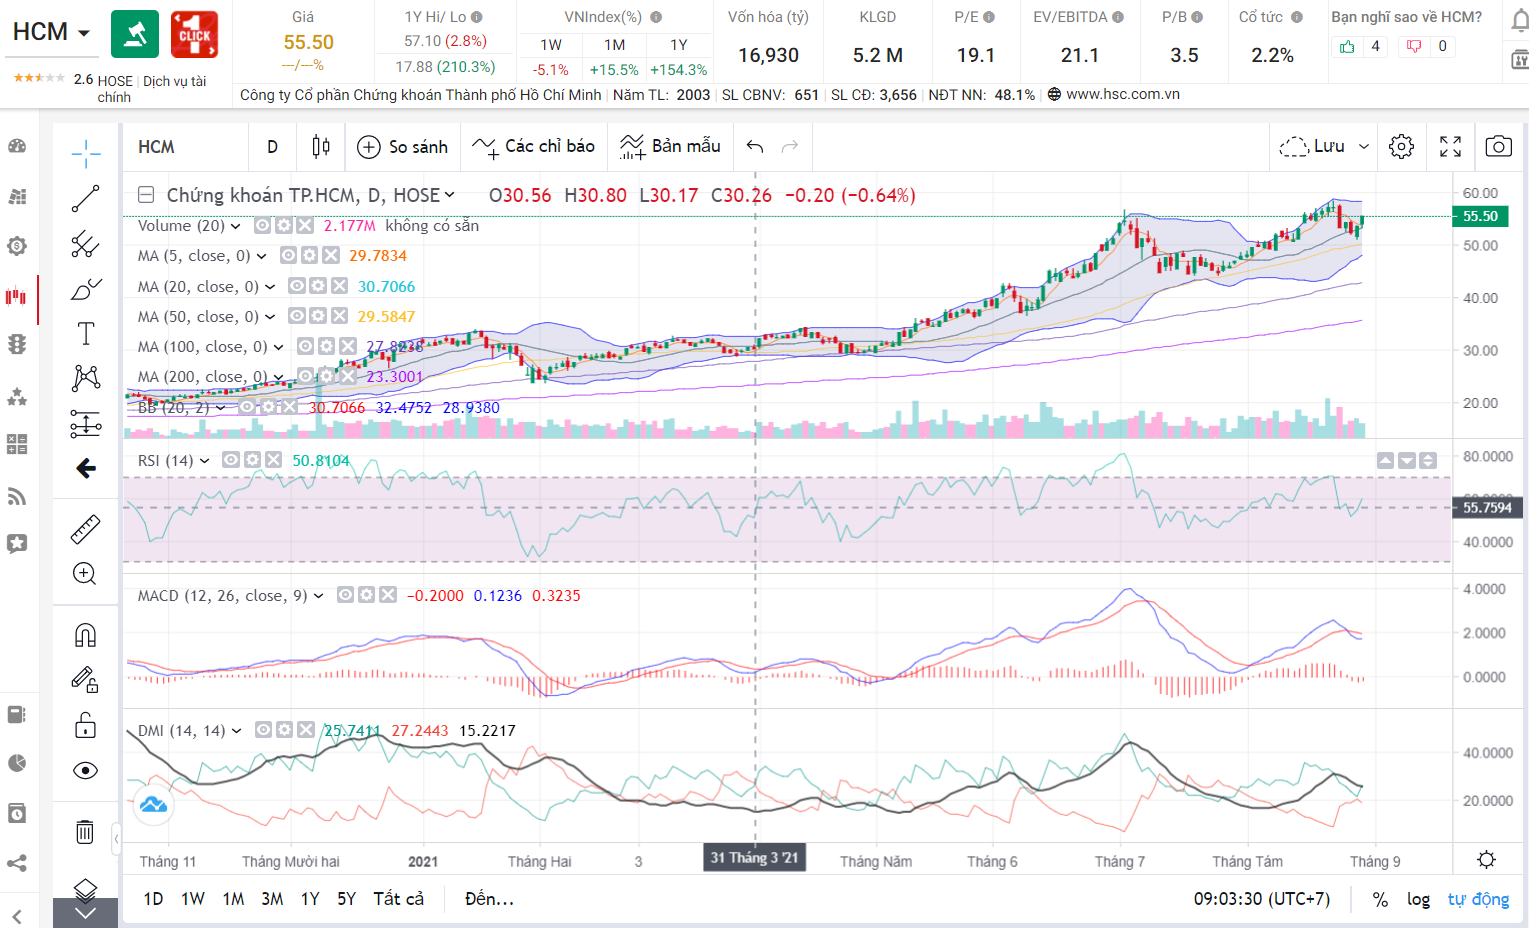Open chart settings gear icon

1401,147
